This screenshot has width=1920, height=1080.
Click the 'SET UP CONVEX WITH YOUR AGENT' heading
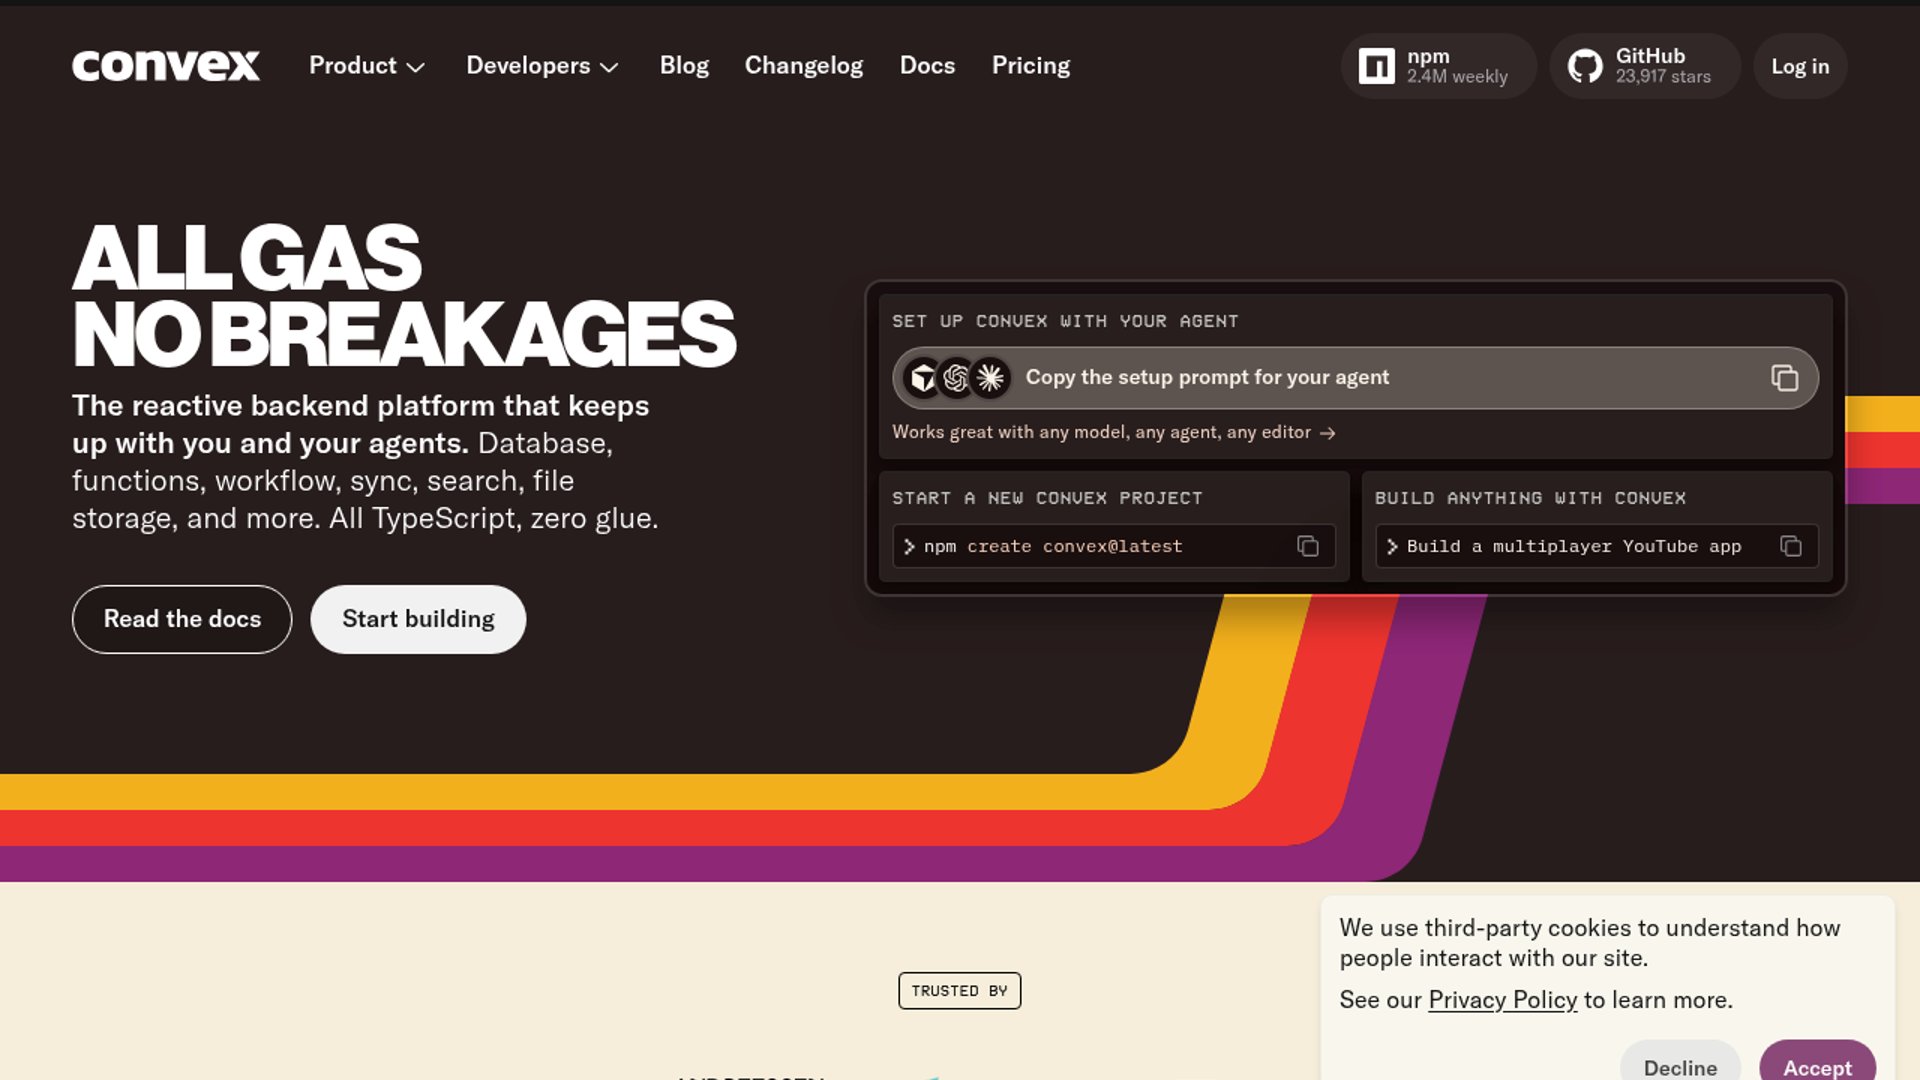click(x=1065, y=321)
